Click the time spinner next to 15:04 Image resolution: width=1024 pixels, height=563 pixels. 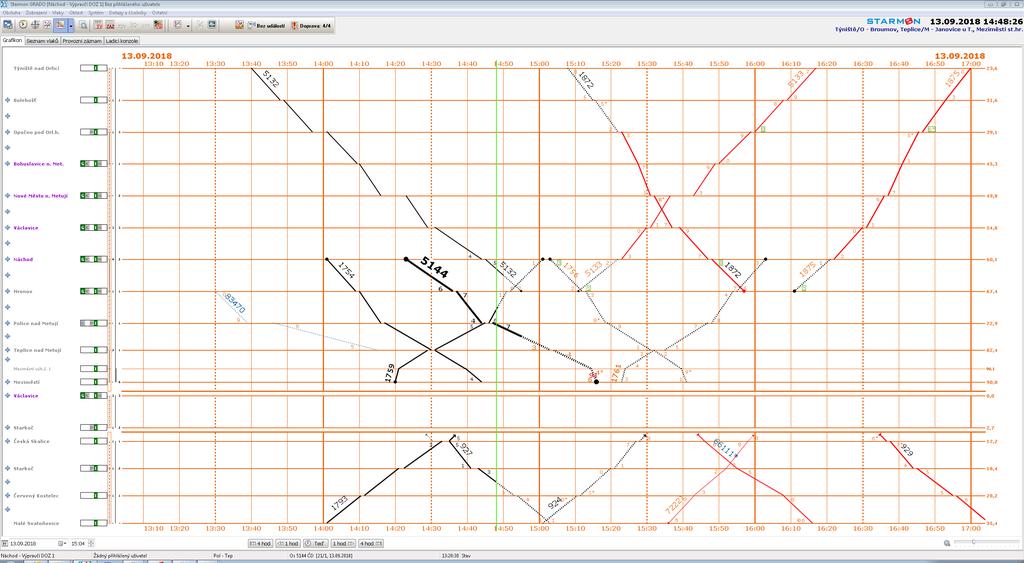91,543
